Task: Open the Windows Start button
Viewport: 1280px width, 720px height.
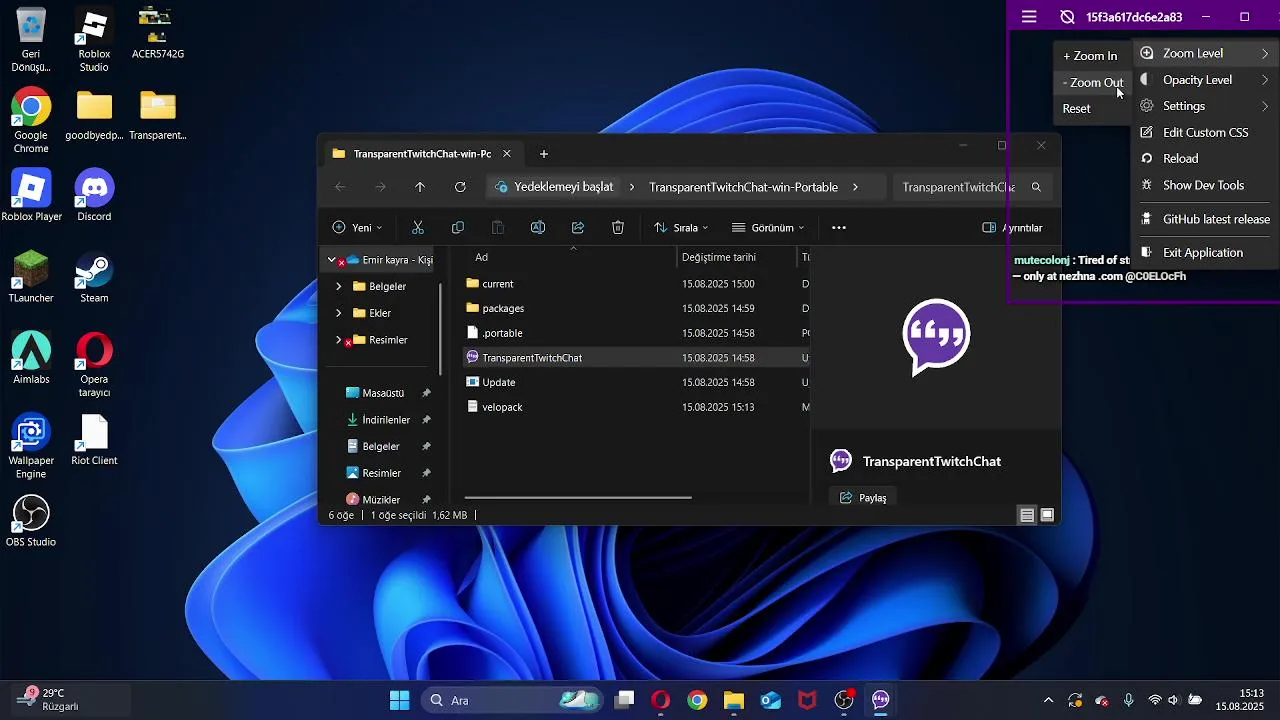Action: pos(399,700)
